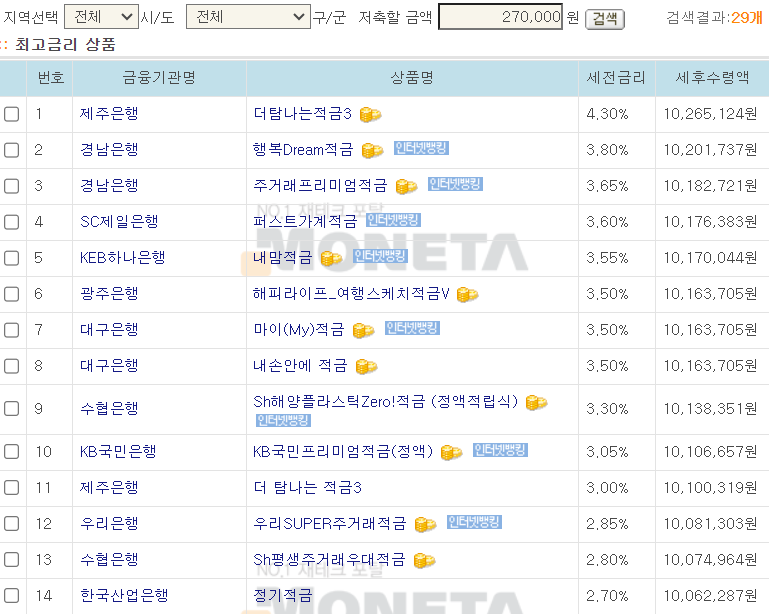Image resolution: width=769 pixels, height=614 pixels.
Task: Open the 더탐나는적금3 product link
Action: click(303, 114)
